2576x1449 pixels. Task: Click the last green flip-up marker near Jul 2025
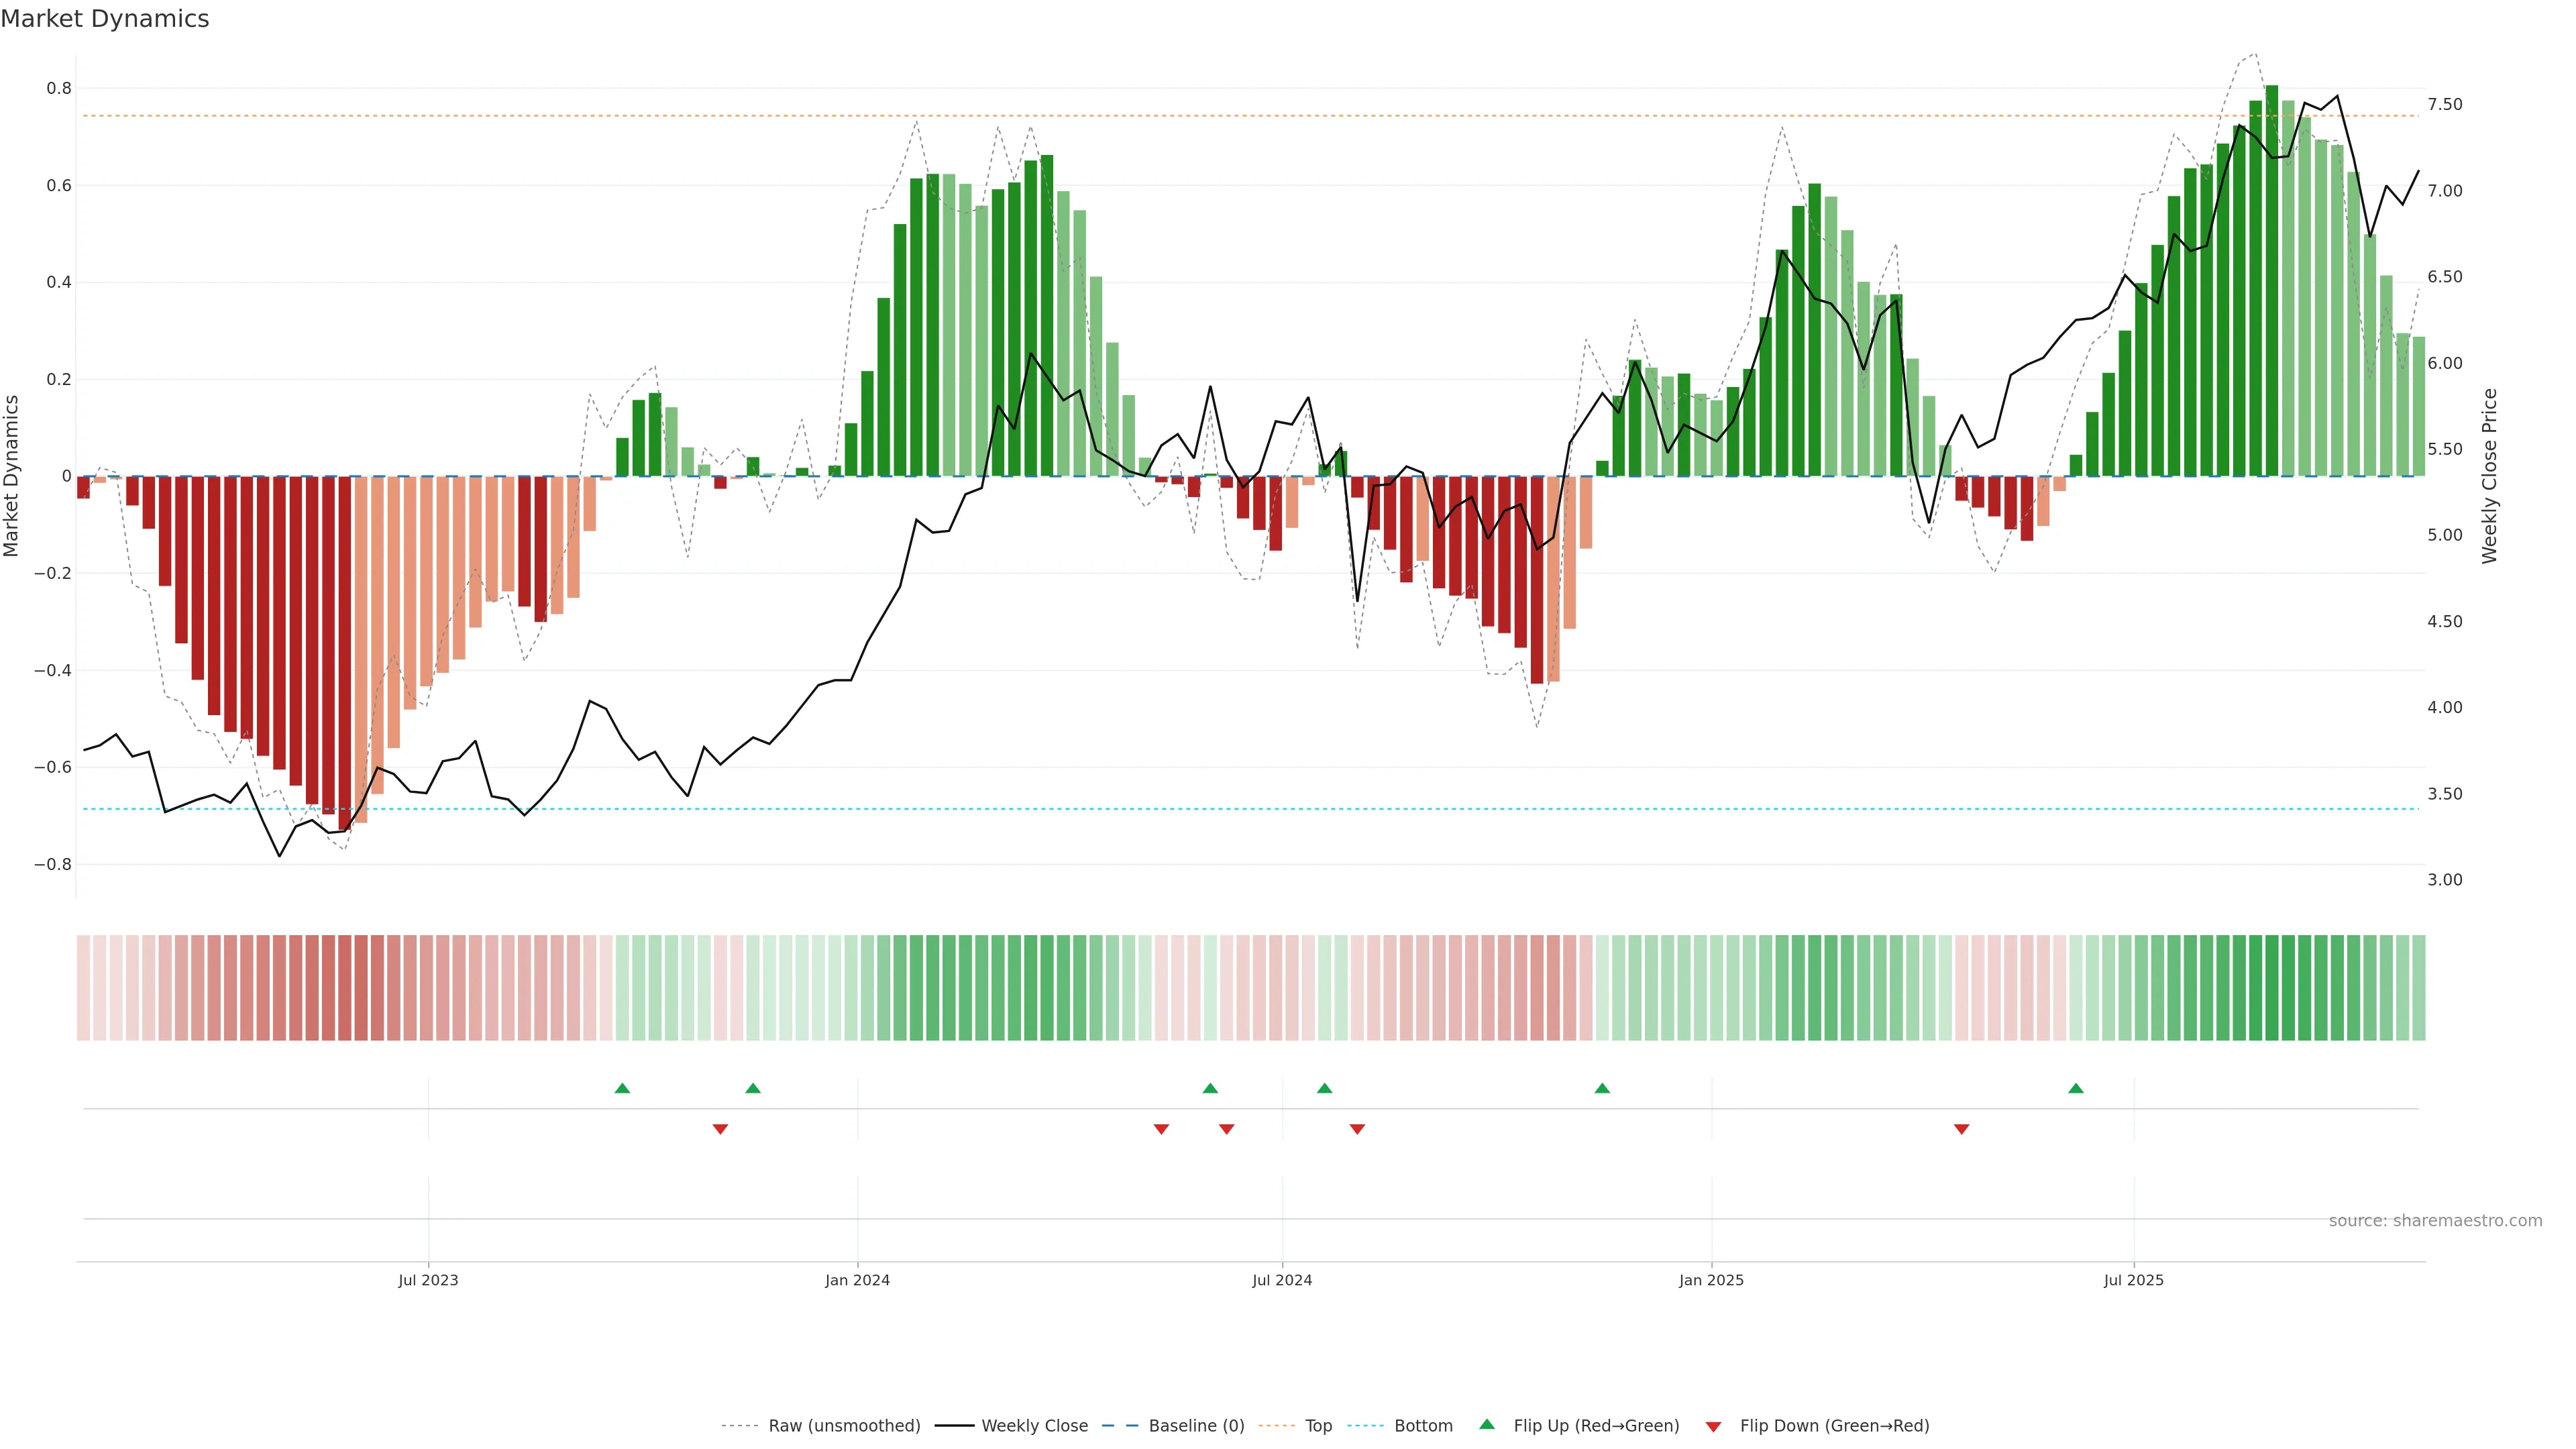click(2076, 1088)
